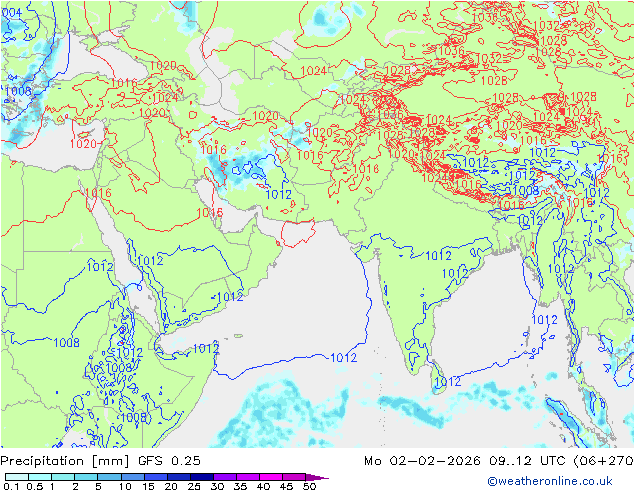Click the blue '1008' label over Sudan
Image resolution: width=634 pixels, height=490 pixels.
pos(66,342)
